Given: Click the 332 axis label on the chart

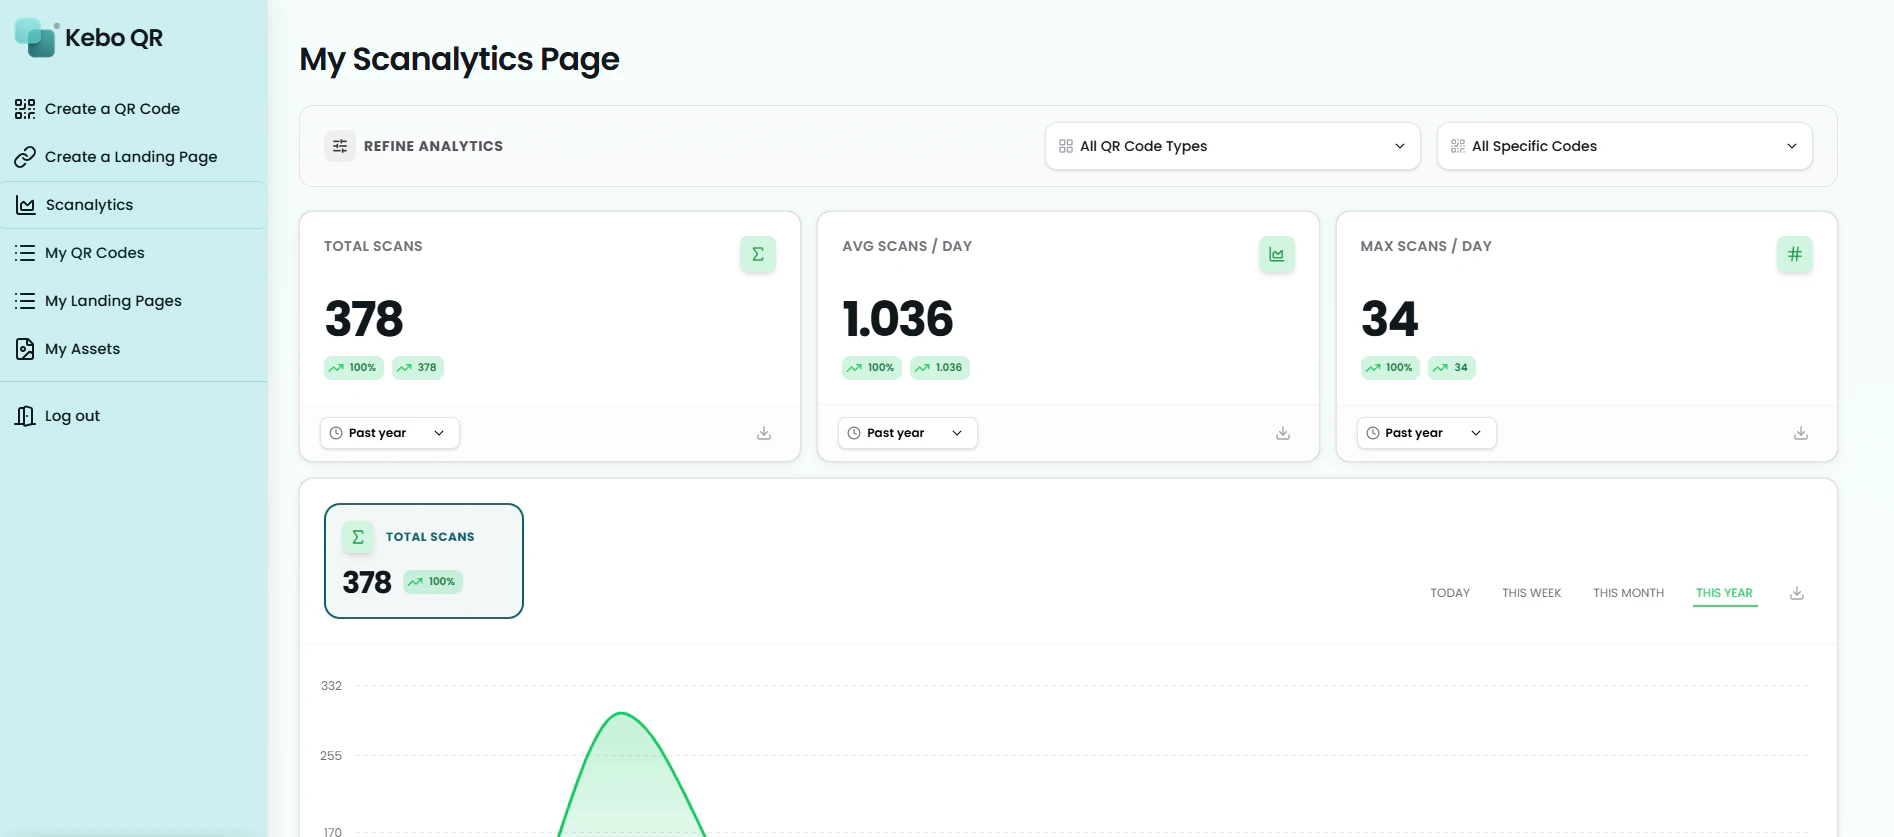Looking at the screenshot, I should (331, 686).
